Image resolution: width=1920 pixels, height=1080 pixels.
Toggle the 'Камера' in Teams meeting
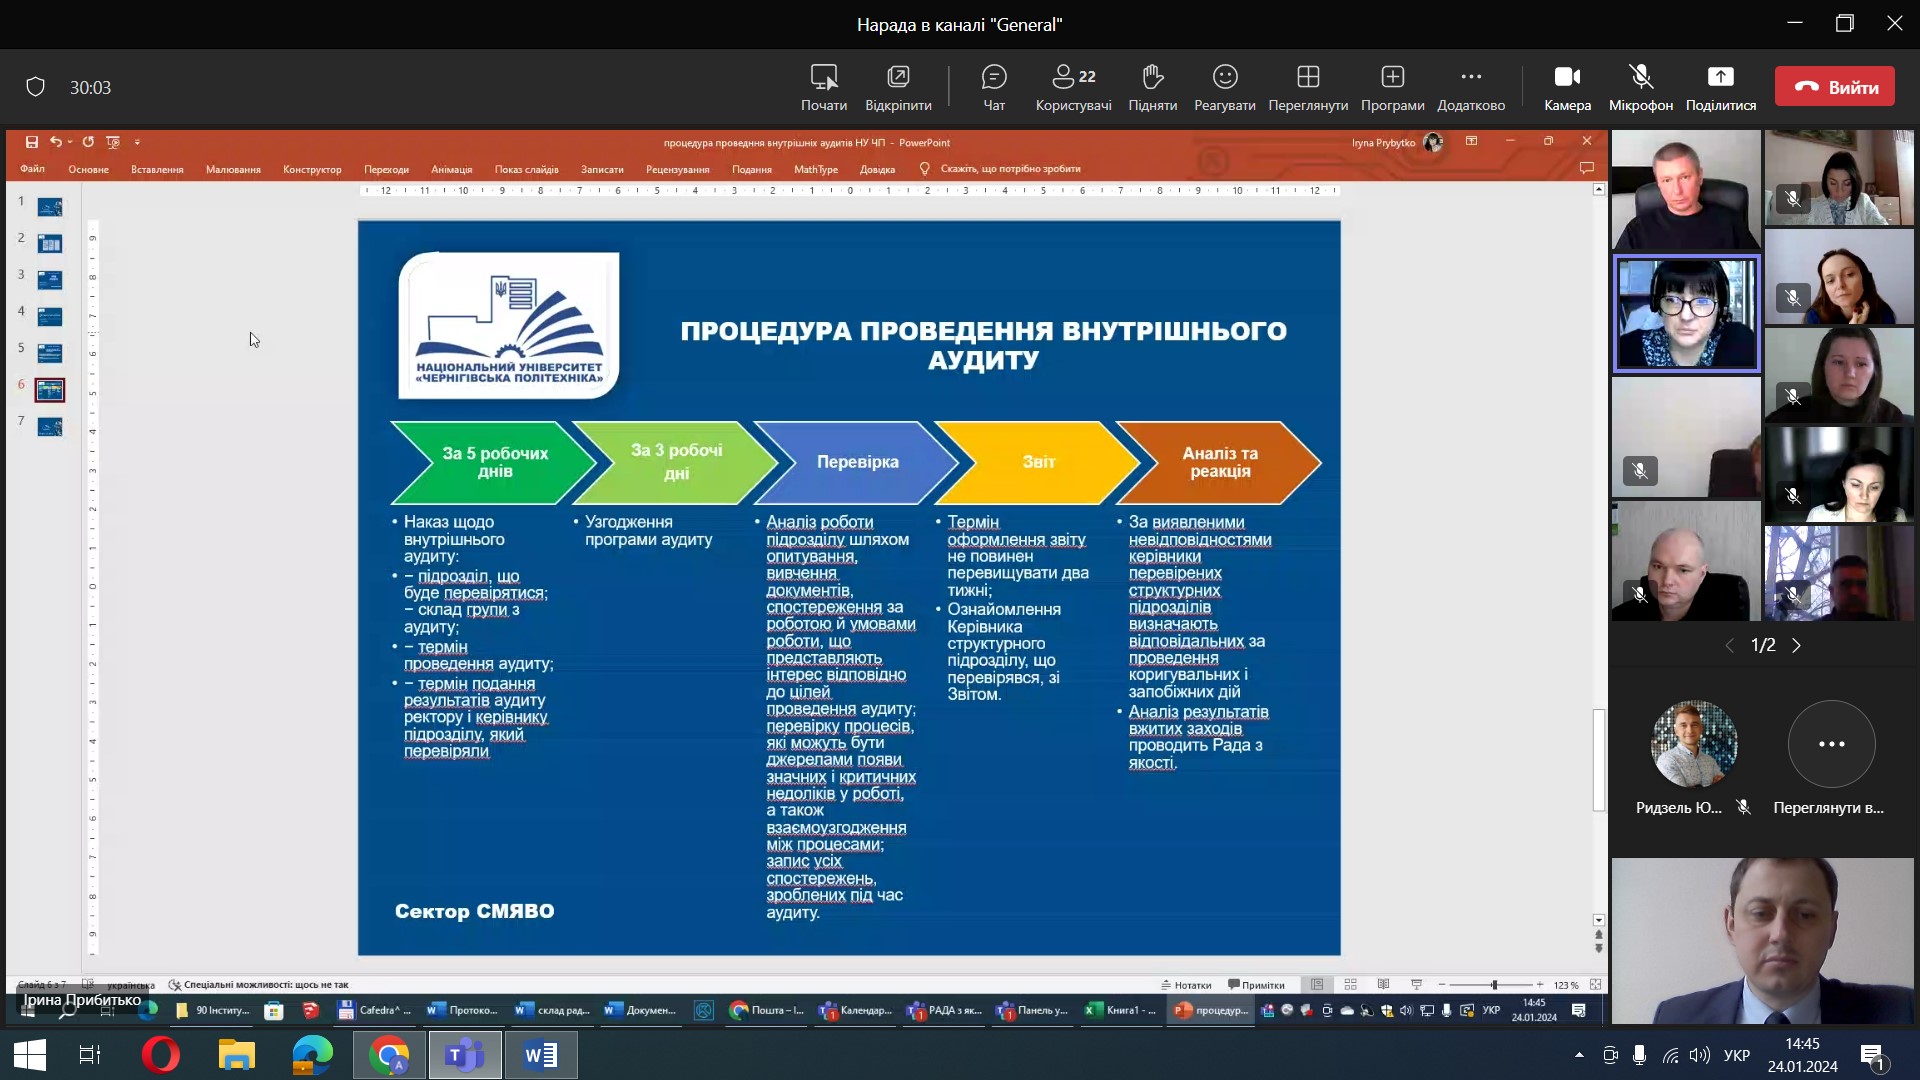[x=1567, y=87]
